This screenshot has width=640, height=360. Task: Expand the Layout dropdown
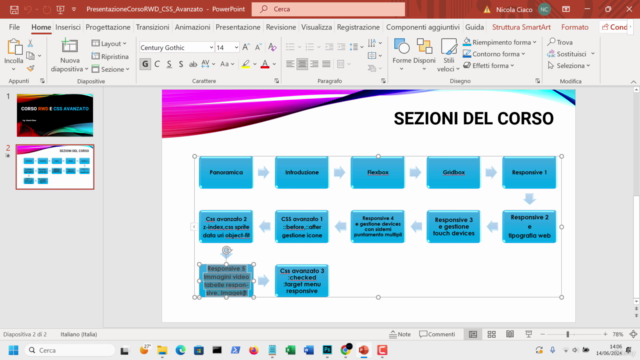[x=109, y=44]
